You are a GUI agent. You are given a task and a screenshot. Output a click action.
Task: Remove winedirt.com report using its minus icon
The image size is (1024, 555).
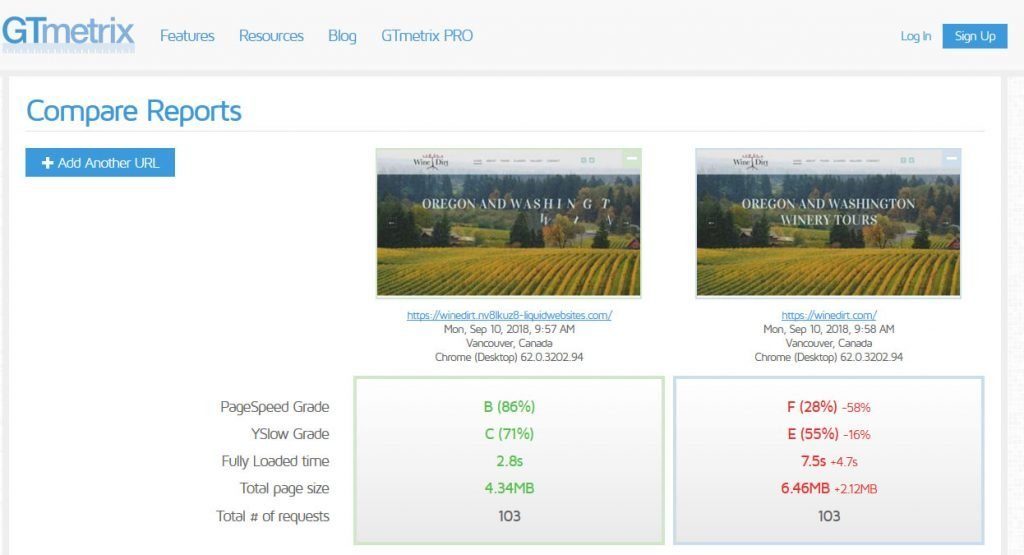click(x=952, y=158)
